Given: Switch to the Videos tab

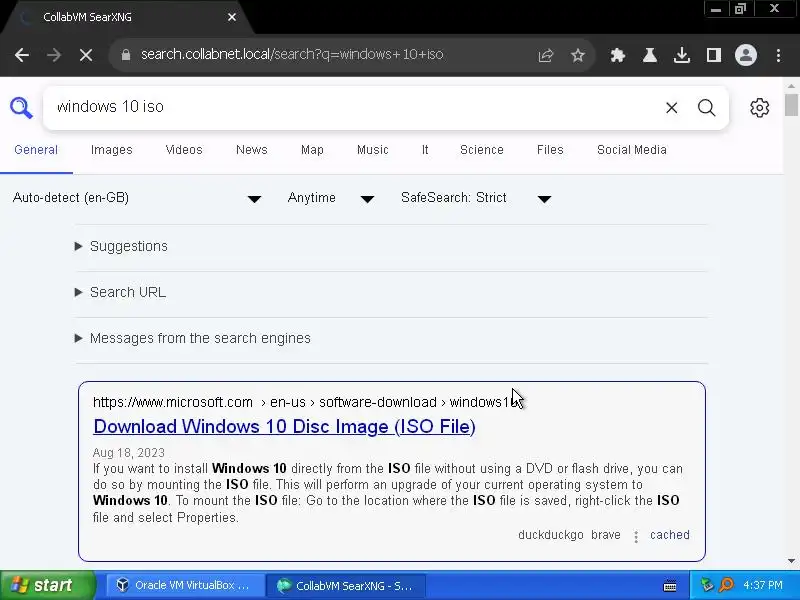Looking at the screenshot, I should pyautogui.click(x=184, y=150).
